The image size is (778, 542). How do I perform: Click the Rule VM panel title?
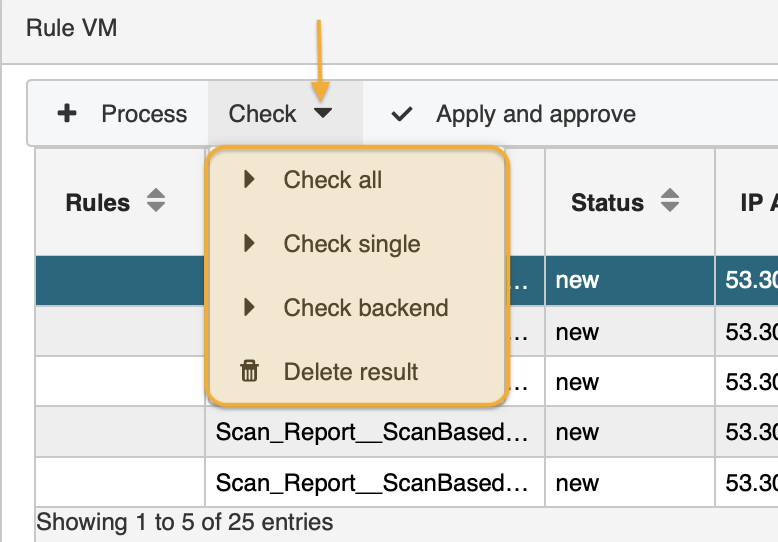coord(71,27)
